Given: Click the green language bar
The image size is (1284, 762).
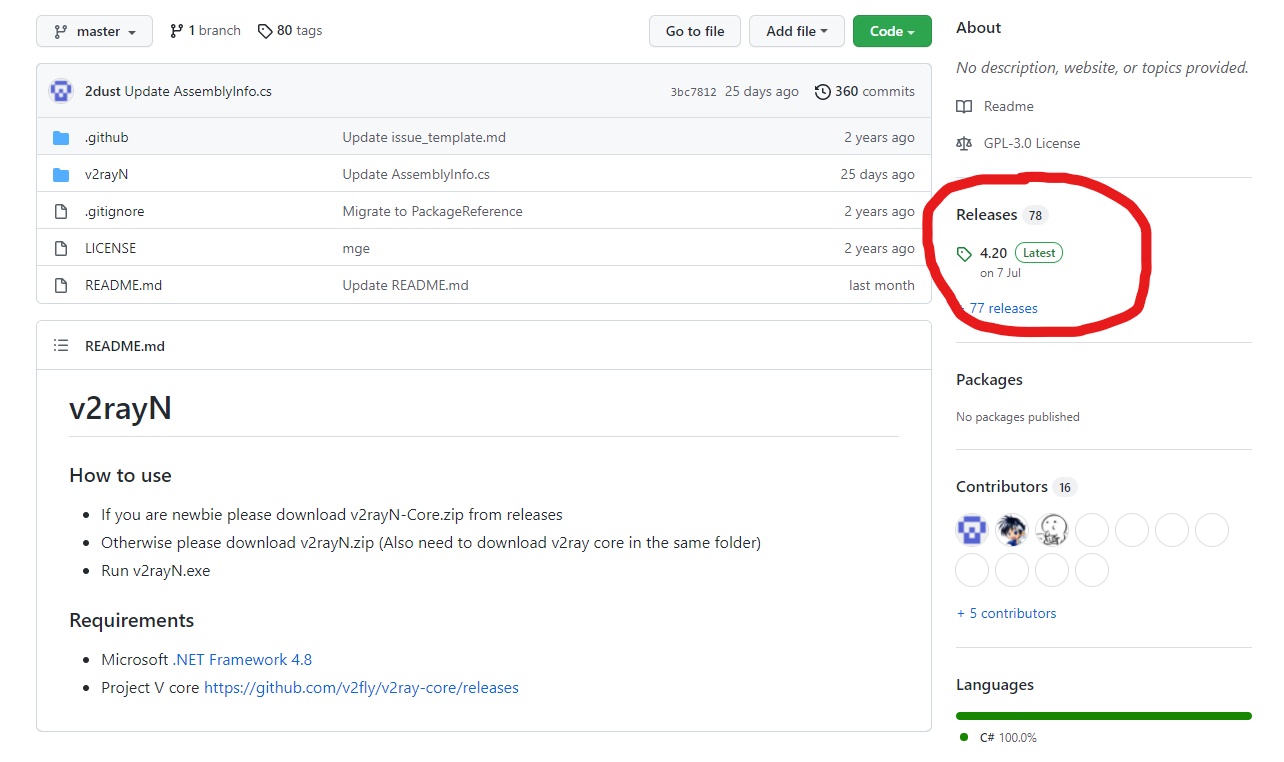Looking at the screenshot, I should point(1104,716).
